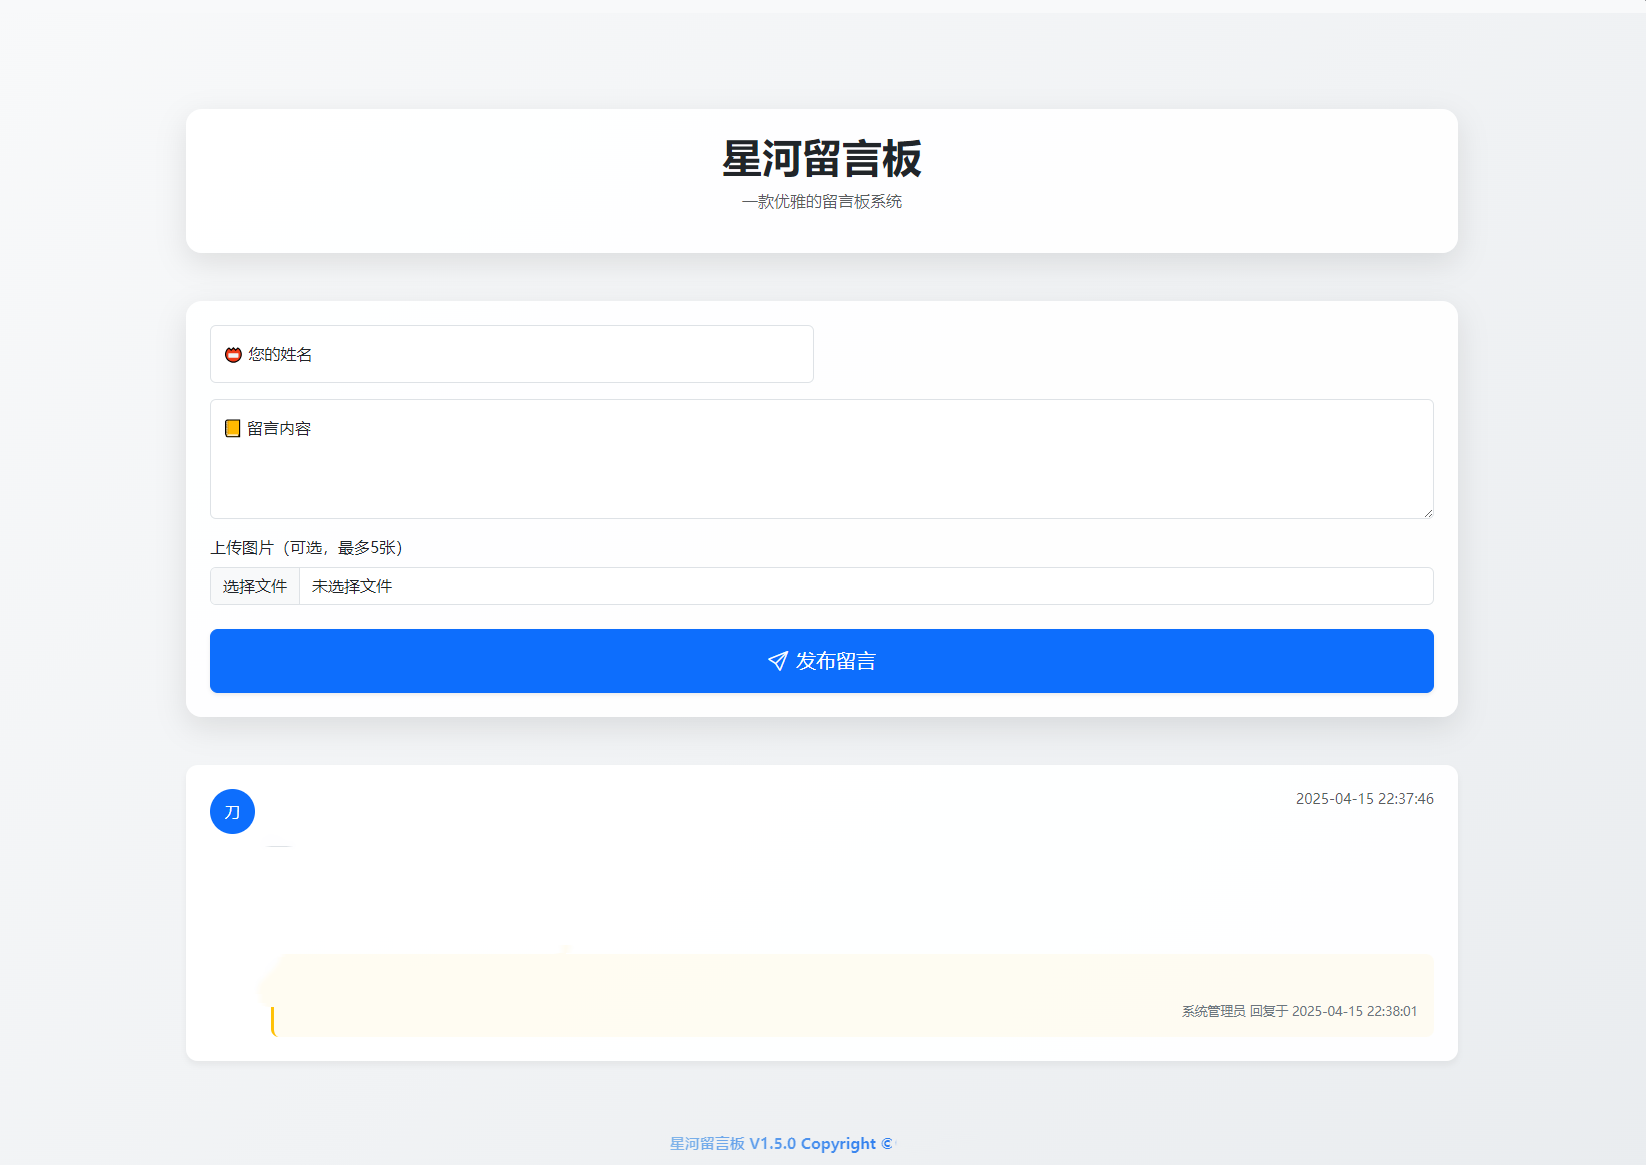Click the timestamp 2025-04-15 22:37:46
Viewport: 1646px width, 1165px height.
1364,798
